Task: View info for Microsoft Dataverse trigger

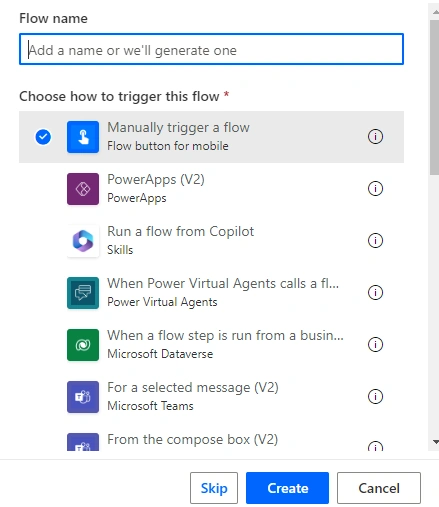Action: (375, 345)
